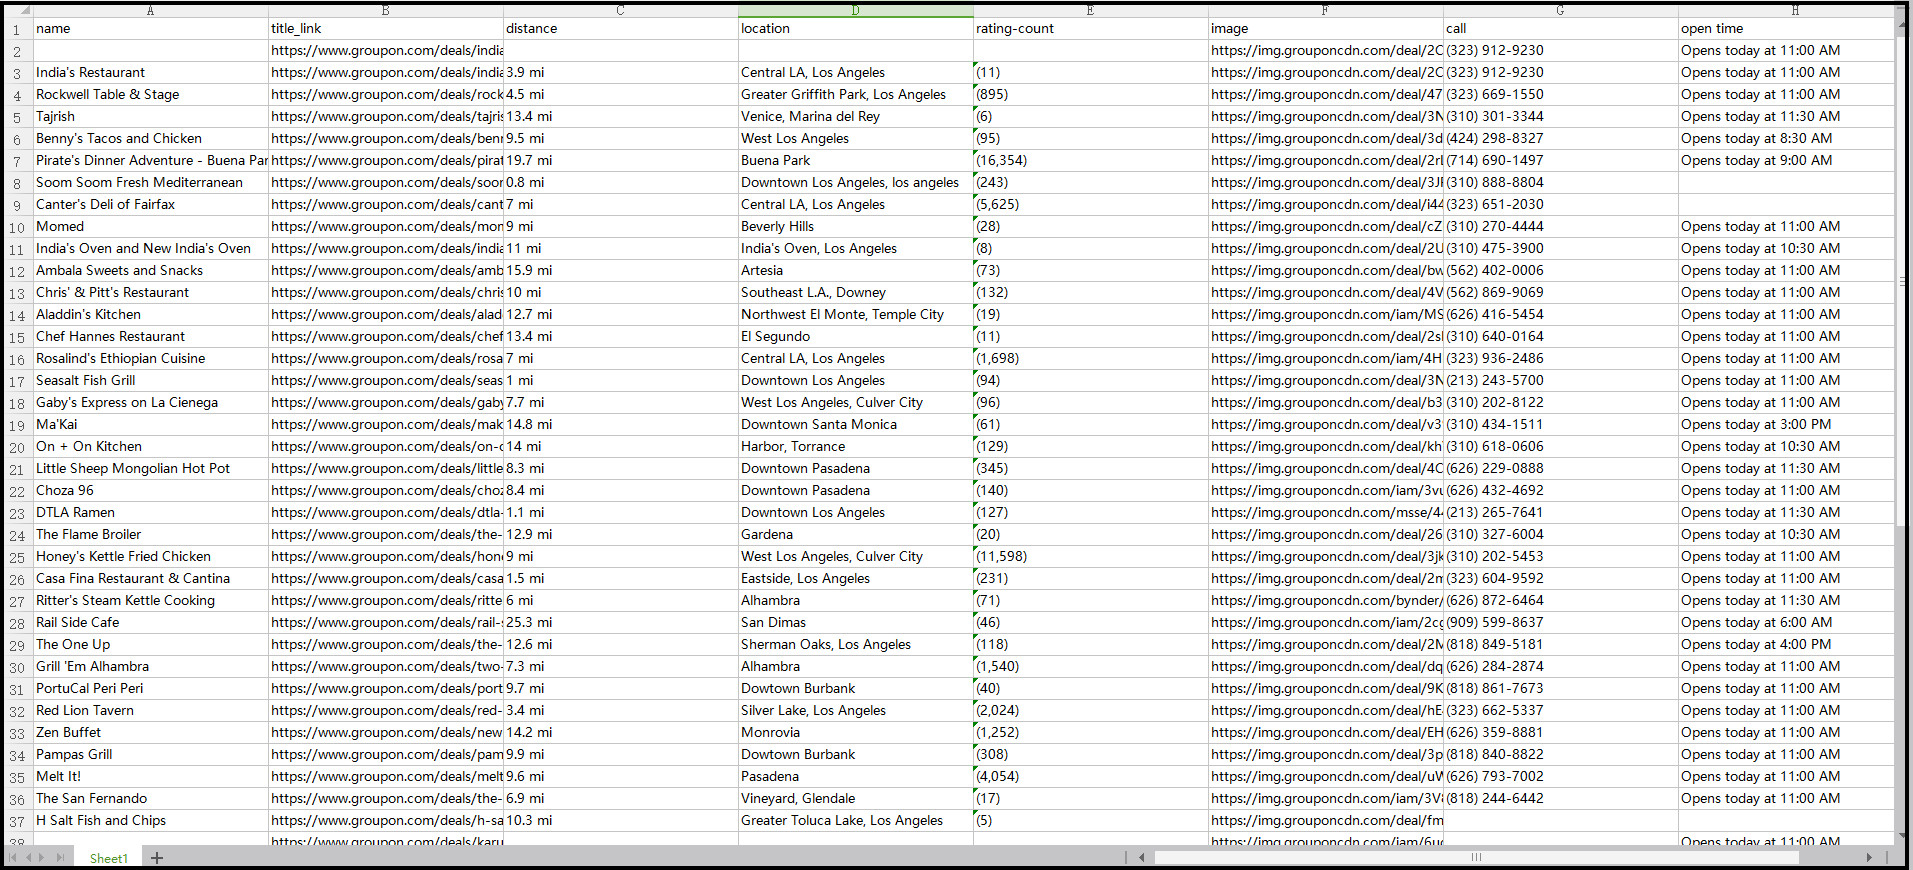Viewport: 1913px width, 870px height.
Task: Select the row 10 header
Action: coord(17,227)
